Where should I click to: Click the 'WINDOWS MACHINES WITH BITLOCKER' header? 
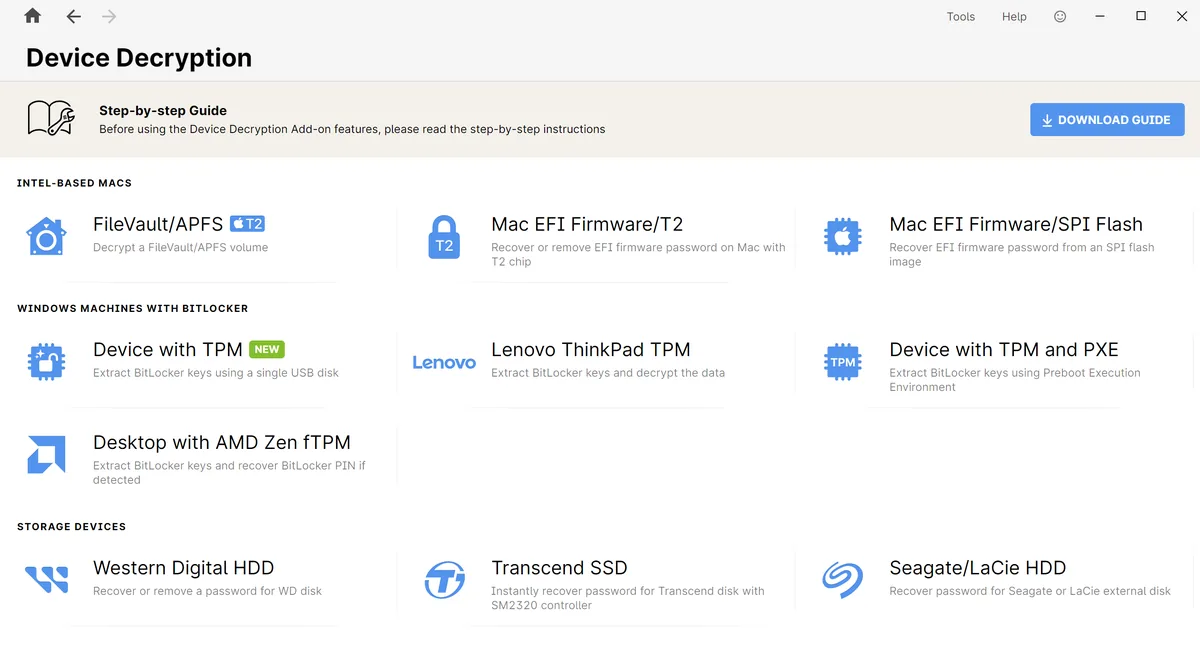132,308
